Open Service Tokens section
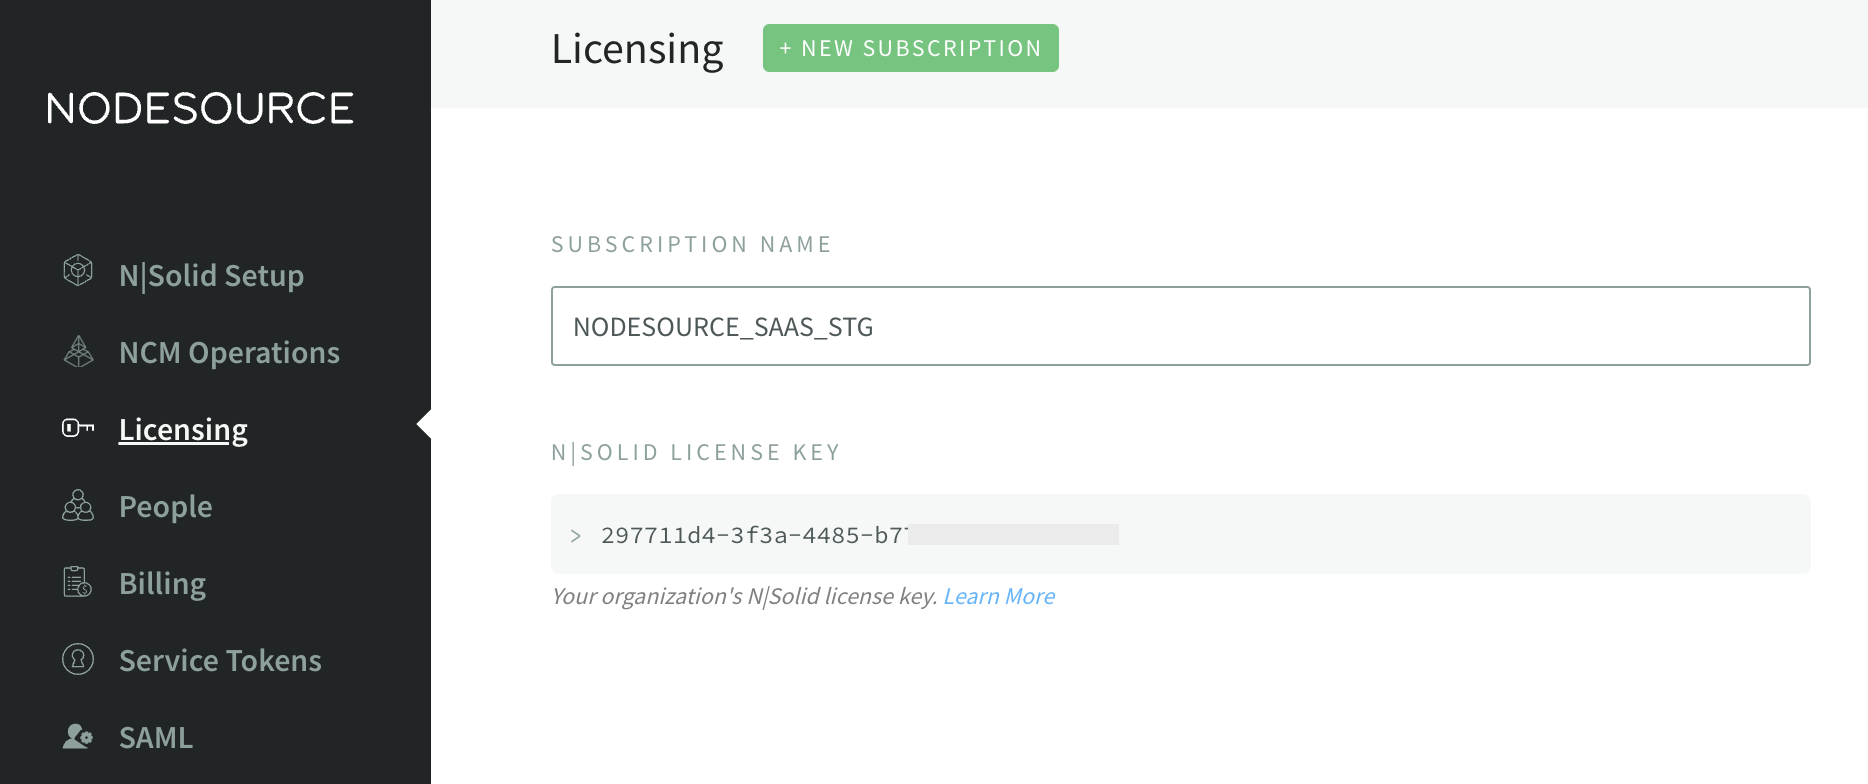The width and height of the screenshot is (1868, 784). tap(220, 661)
